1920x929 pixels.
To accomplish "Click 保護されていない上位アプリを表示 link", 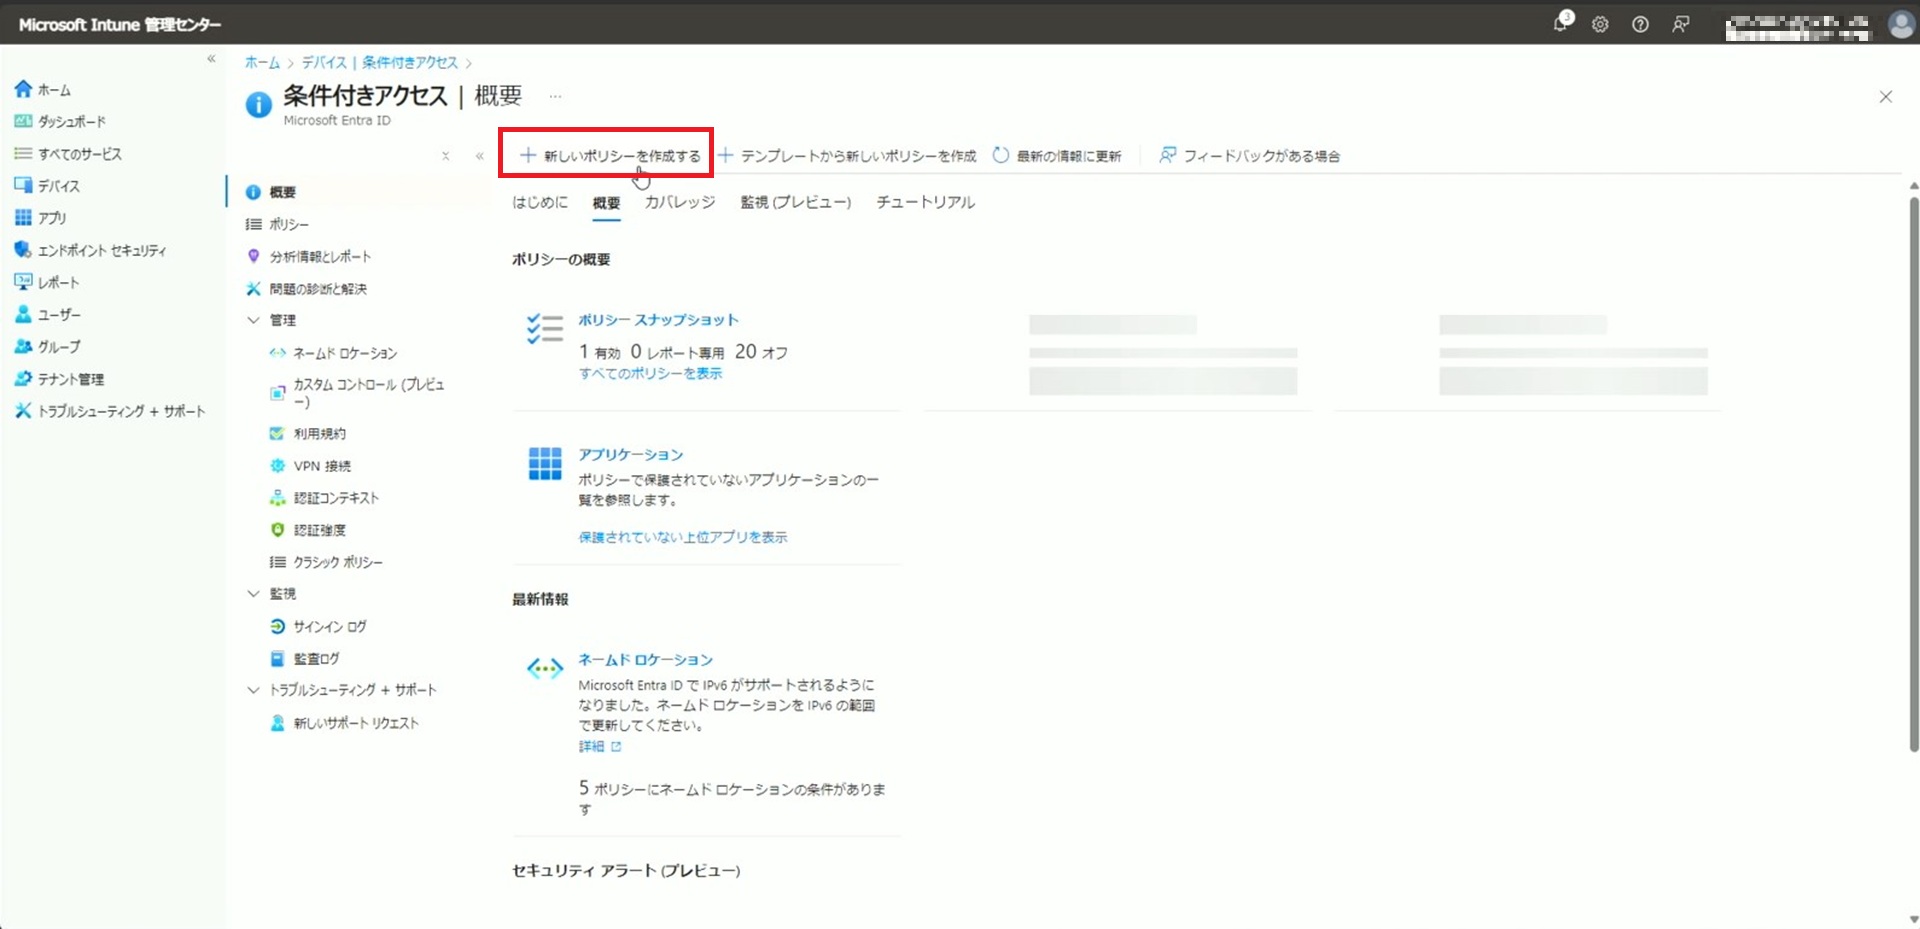I will pos(683,538).
